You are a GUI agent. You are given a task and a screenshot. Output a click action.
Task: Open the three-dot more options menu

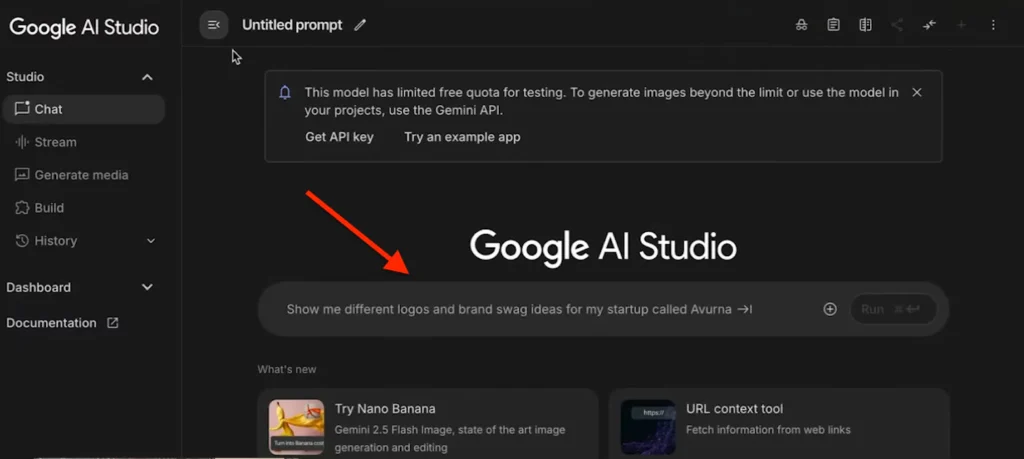click(993, 25)
